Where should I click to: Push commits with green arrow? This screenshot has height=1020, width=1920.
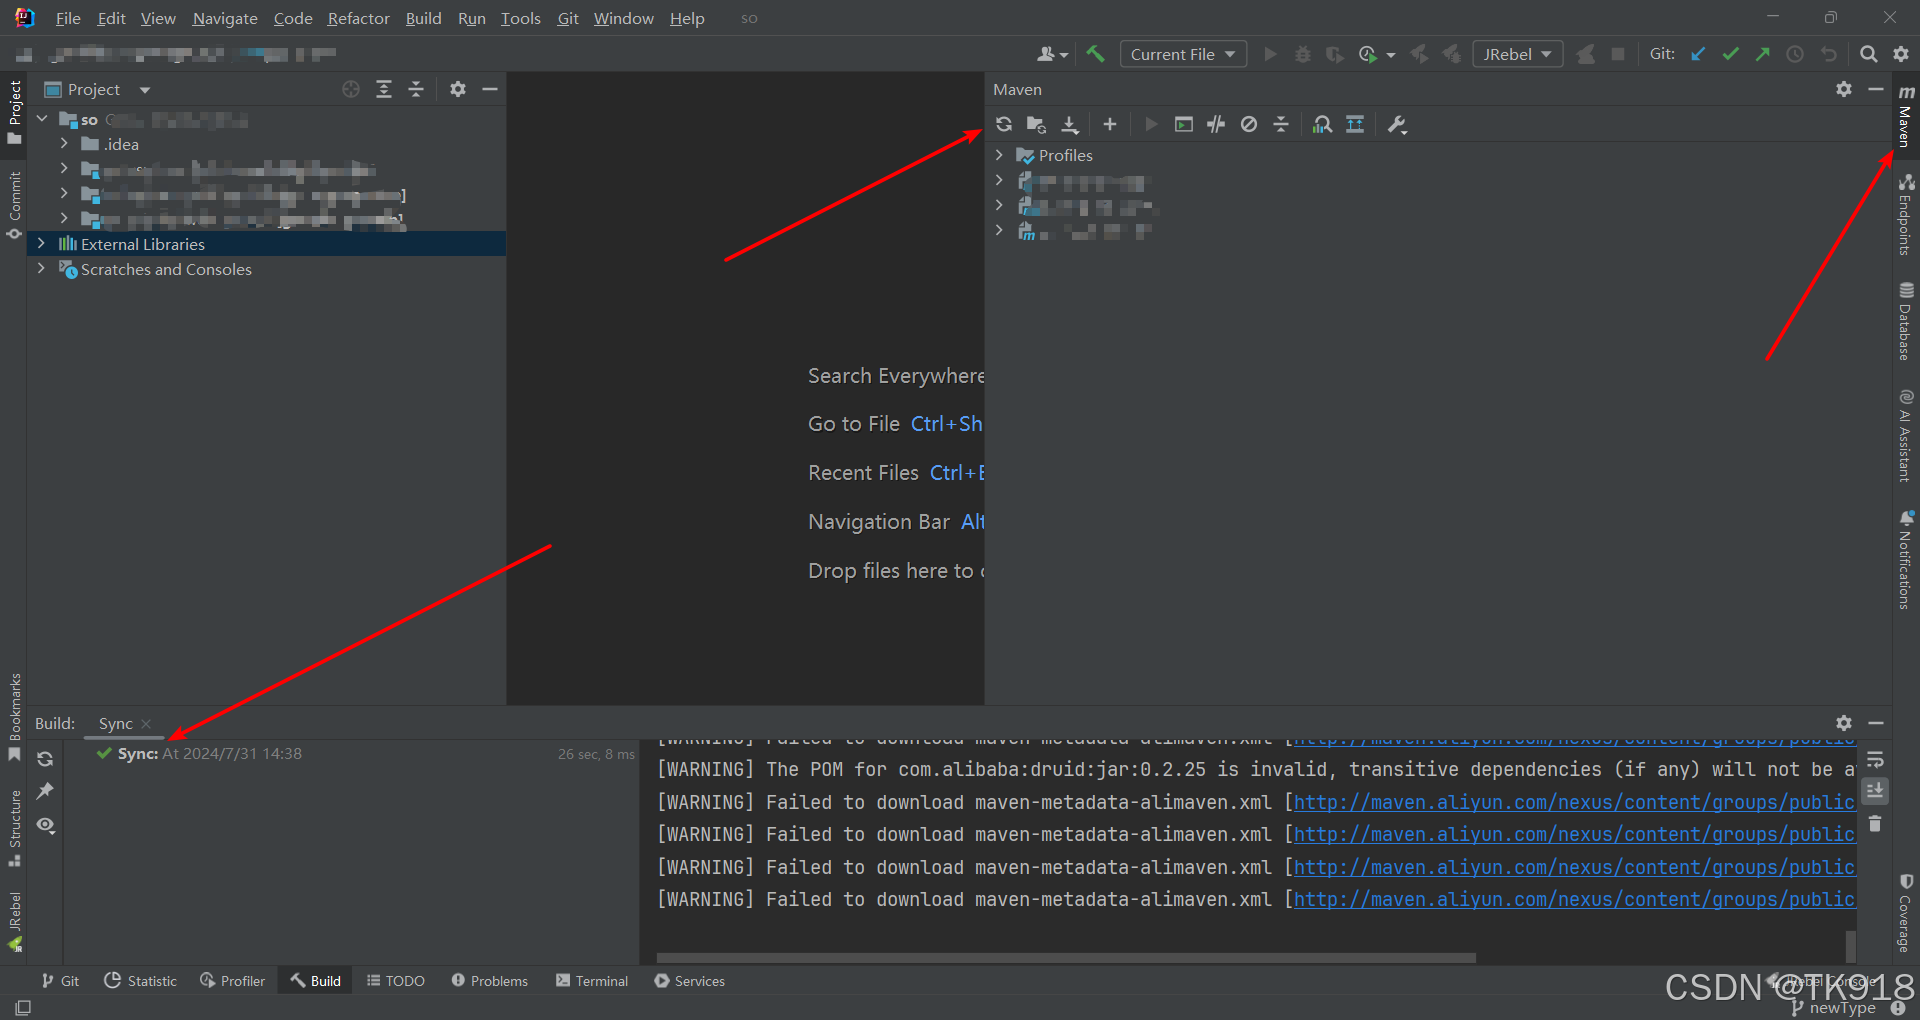tap(1762, 54)
